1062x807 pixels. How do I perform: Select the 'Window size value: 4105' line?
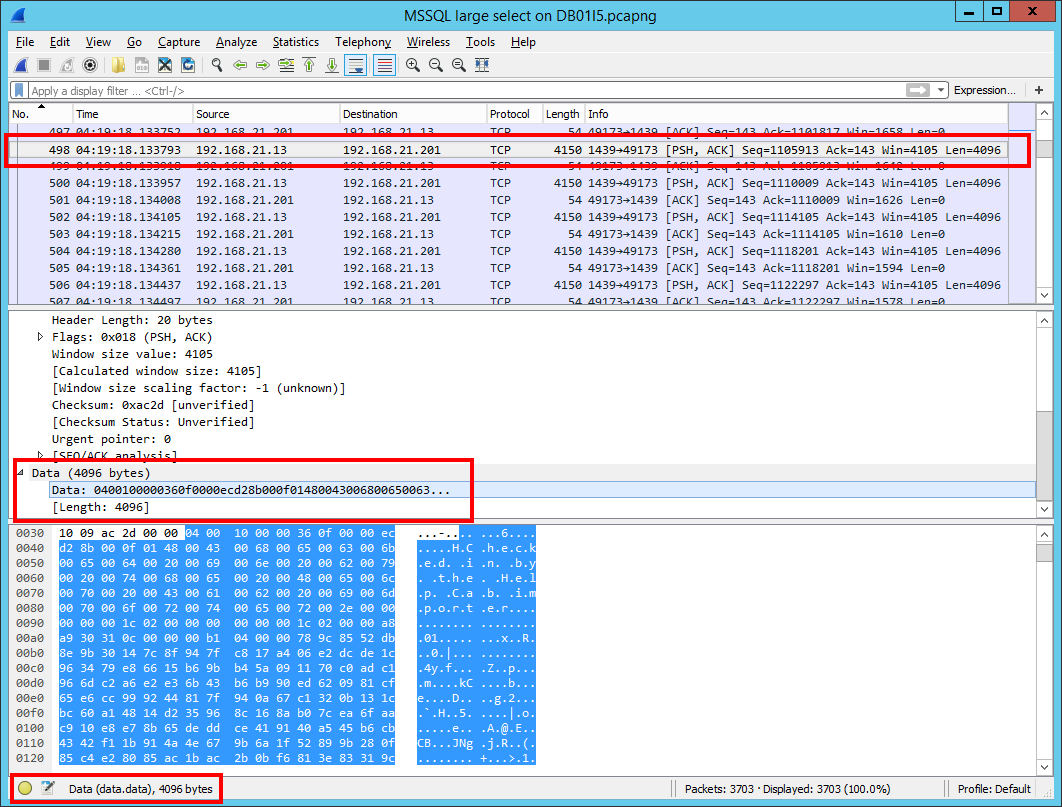[132, 354]
